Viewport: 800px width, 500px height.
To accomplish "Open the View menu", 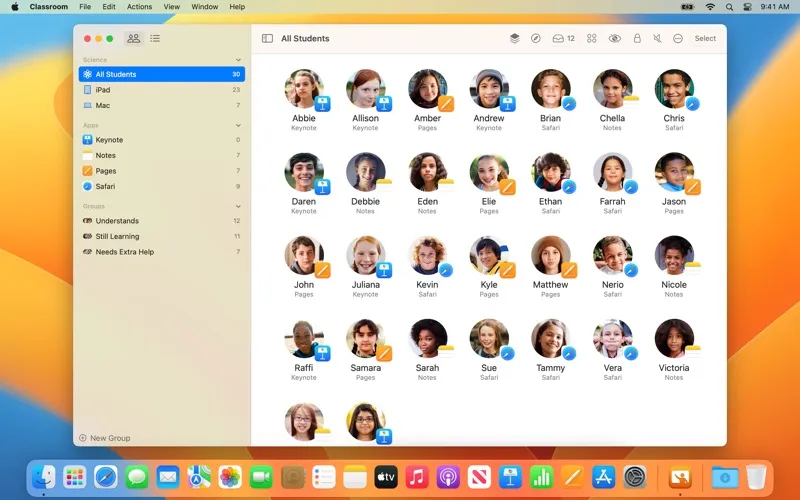I will (171, 7).
